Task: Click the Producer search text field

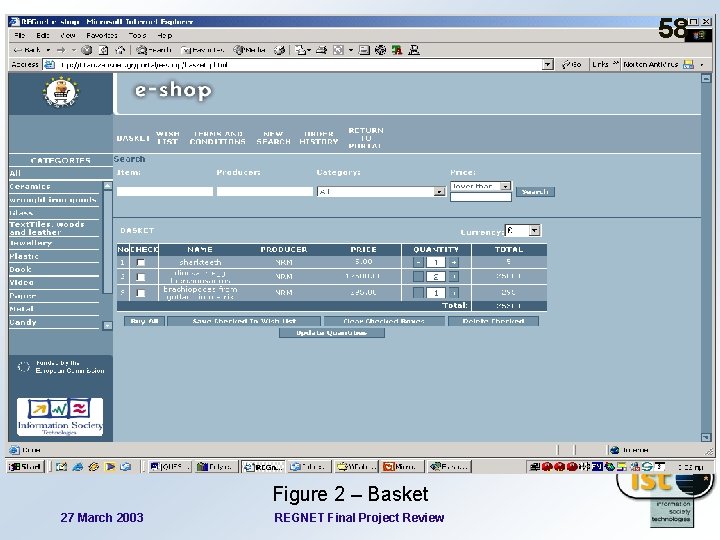Action: tap(264, 191)
